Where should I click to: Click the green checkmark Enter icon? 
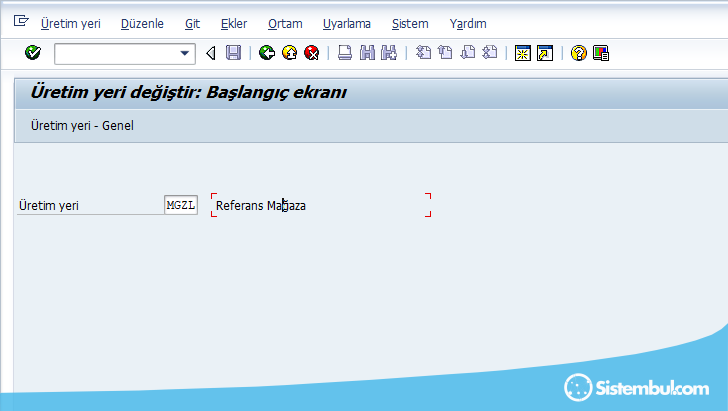pos(33,53)
